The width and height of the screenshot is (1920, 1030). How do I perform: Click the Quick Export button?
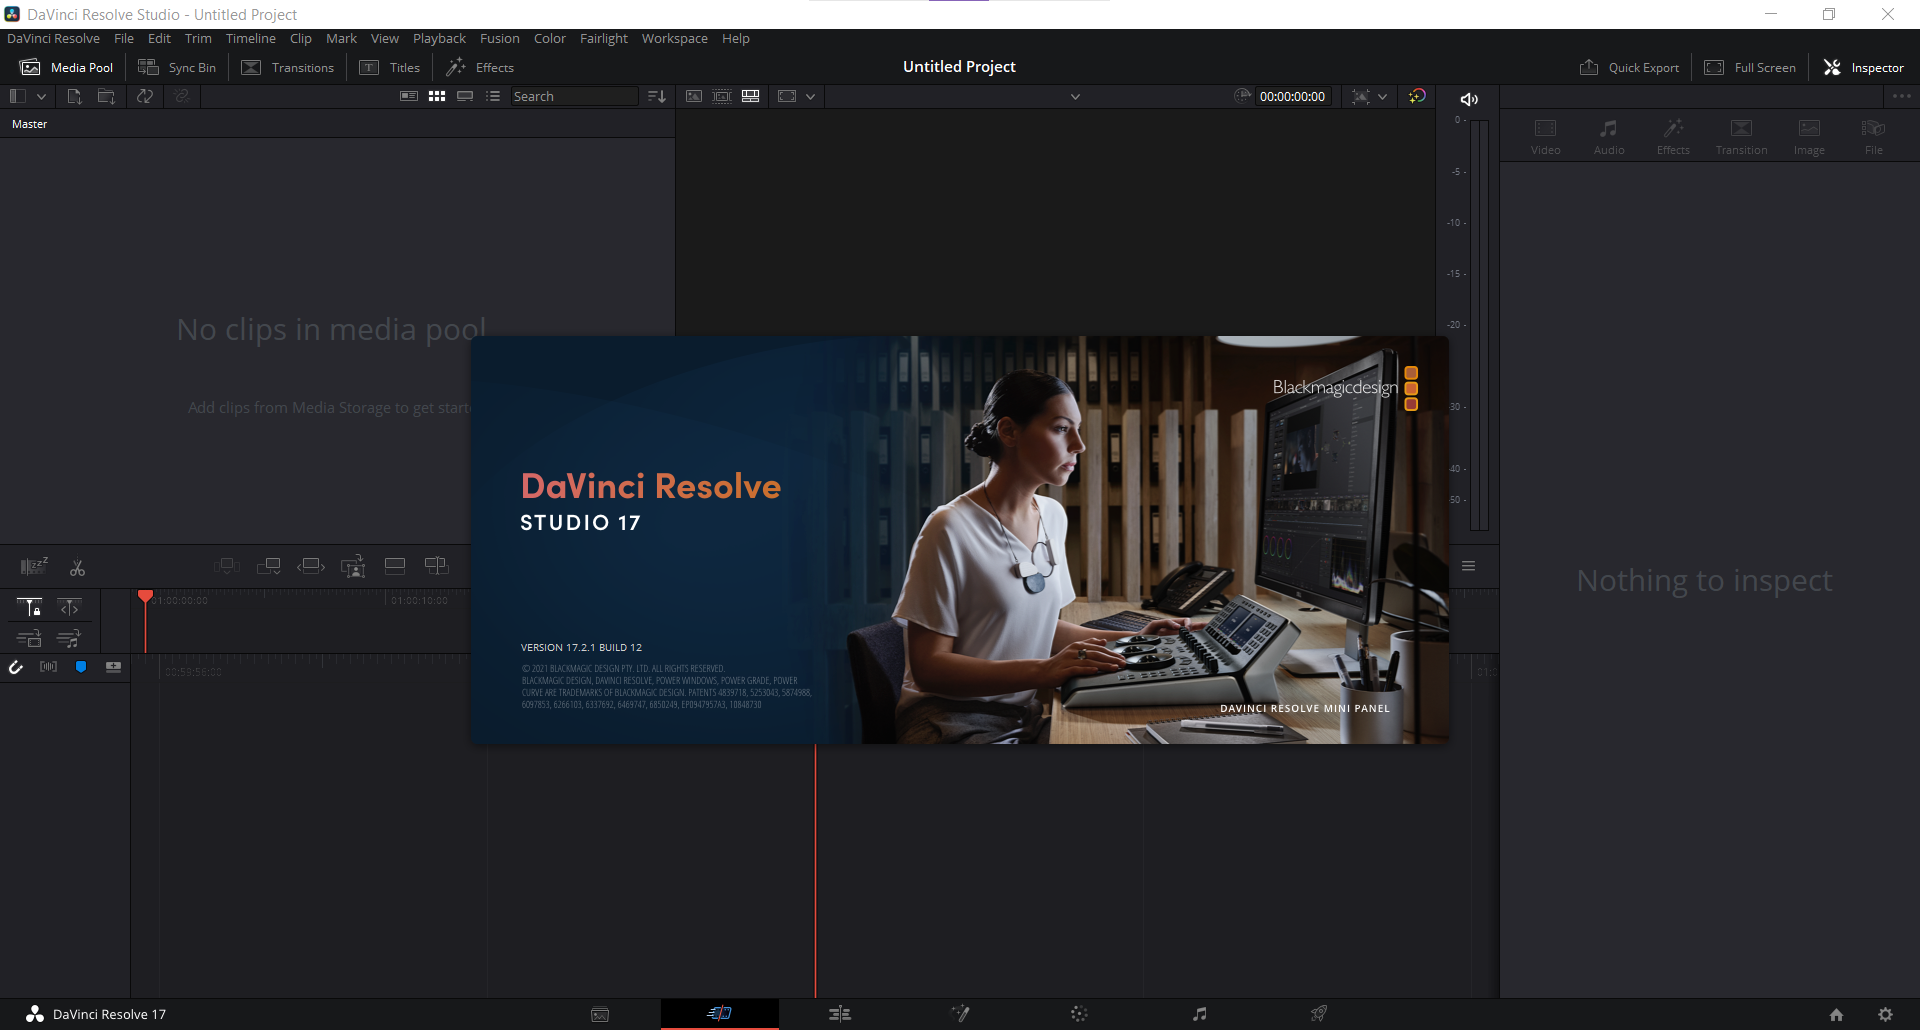click(x=1629, y=67)
